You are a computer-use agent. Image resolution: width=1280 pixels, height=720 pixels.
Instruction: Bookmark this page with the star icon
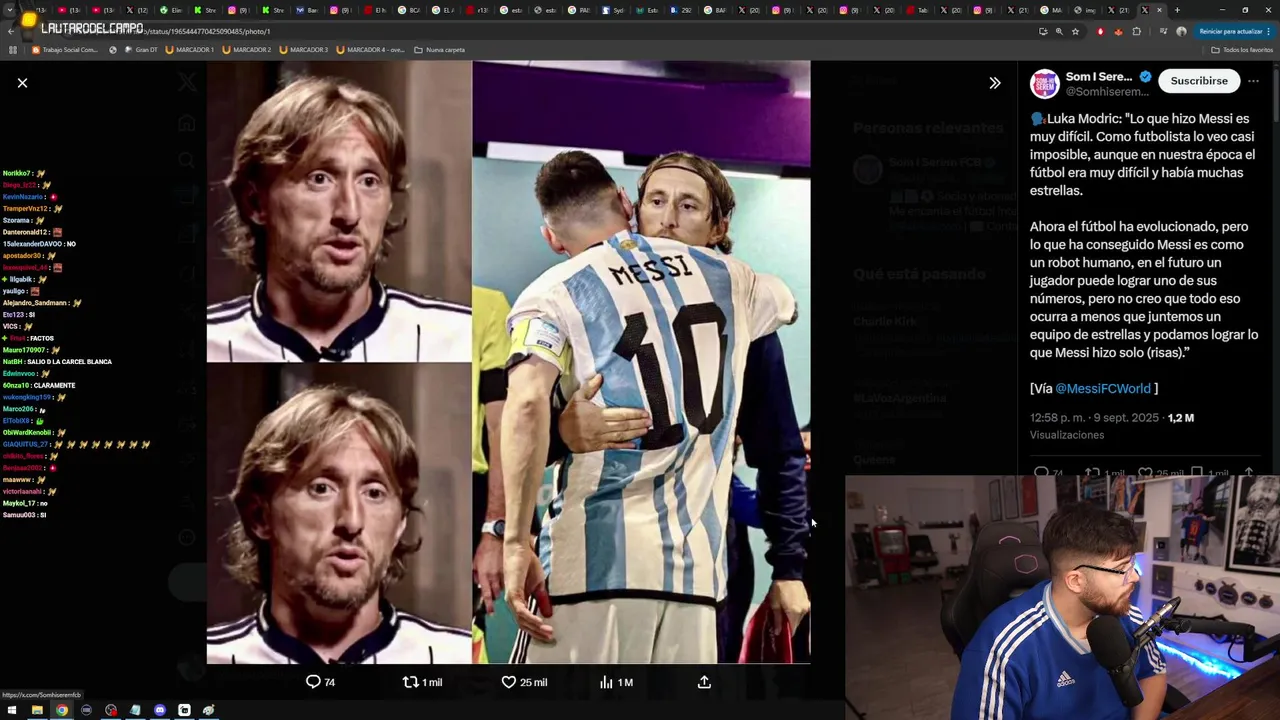coord(1075,31)
